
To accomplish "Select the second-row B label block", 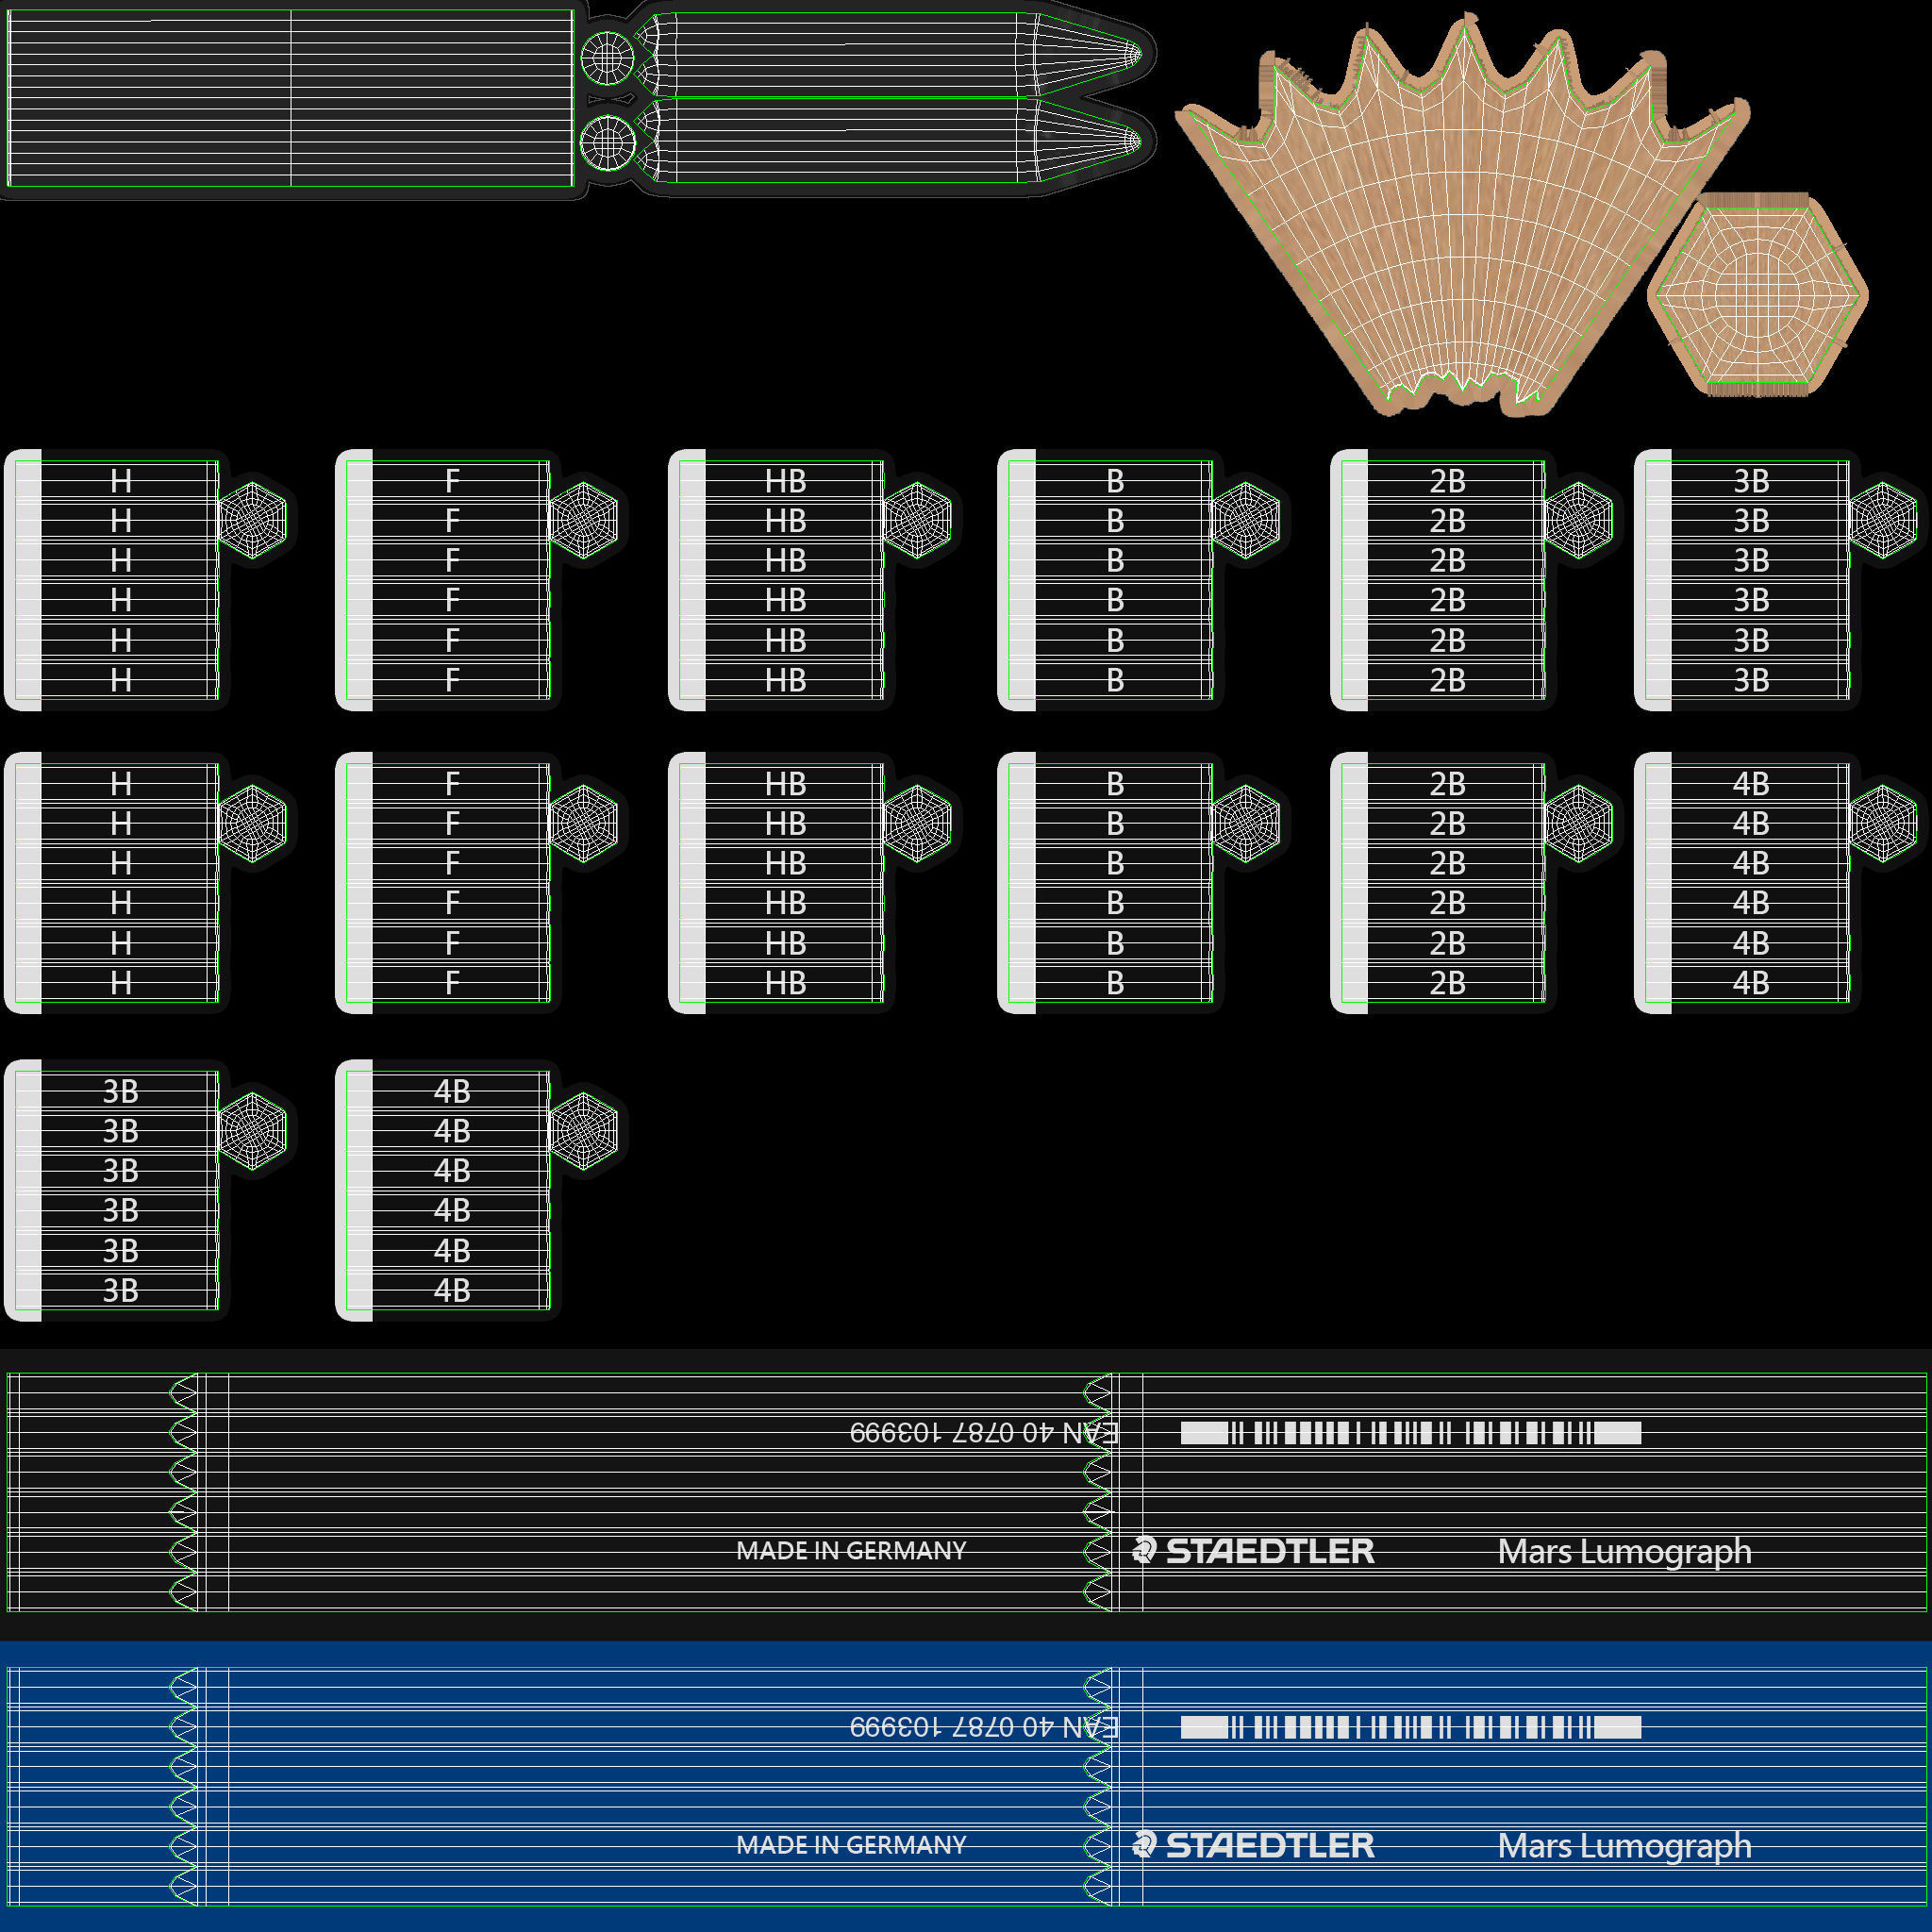I will pyautogui.click(x=1114, y=882).
